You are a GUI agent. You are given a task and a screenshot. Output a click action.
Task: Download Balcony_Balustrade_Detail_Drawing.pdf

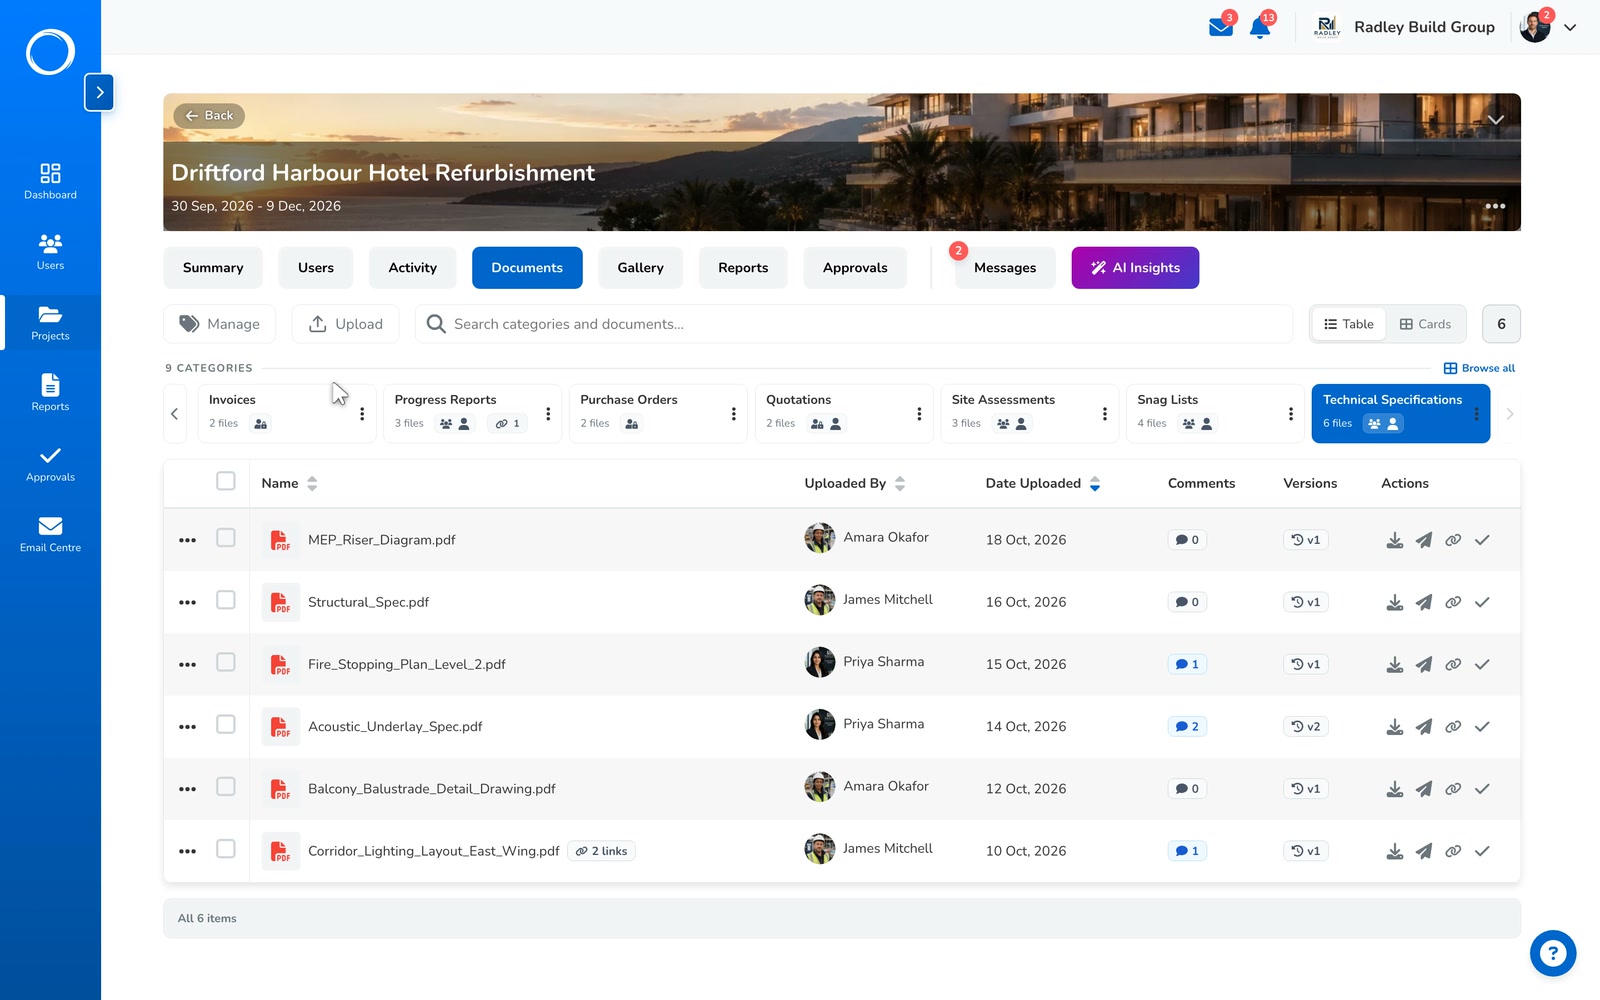tap(1395, 789)
